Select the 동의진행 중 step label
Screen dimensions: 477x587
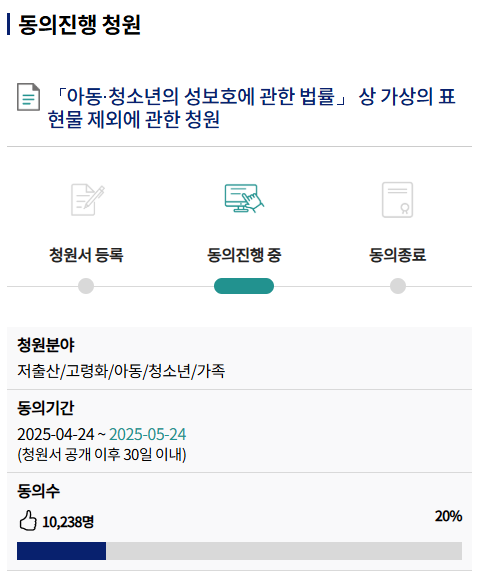pyautogui.click(x=244, y=255)
